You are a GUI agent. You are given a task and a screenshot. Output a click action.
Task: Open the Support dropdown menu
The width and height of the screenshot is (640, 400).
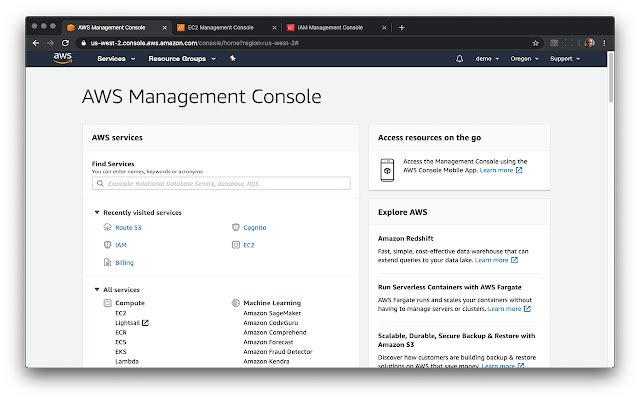coord(565,59)
